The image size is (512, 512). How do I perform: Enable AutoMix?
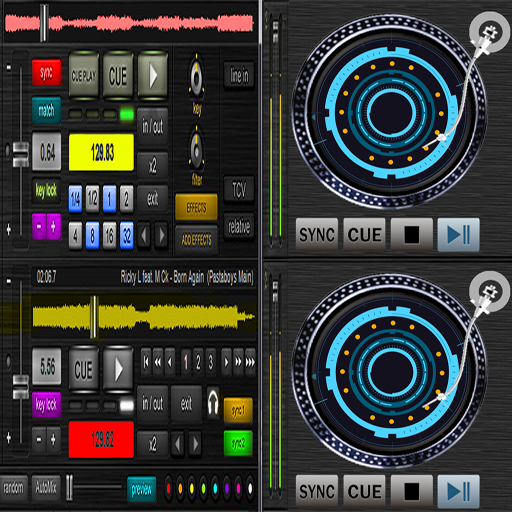(46, 488)
